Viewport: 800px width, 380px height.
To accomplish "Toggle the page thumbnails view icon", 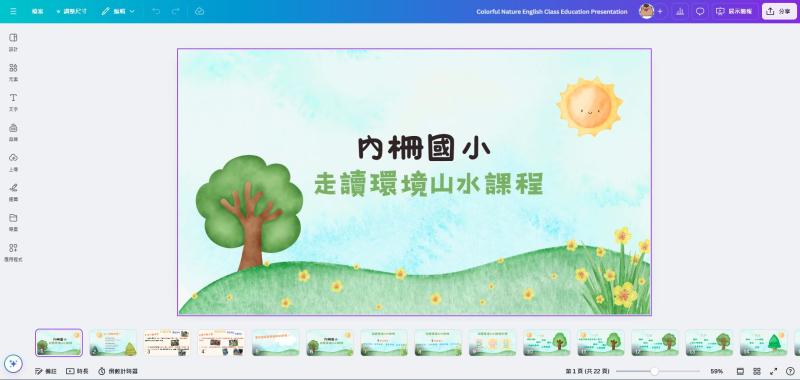I will click(x=740, y=371).
